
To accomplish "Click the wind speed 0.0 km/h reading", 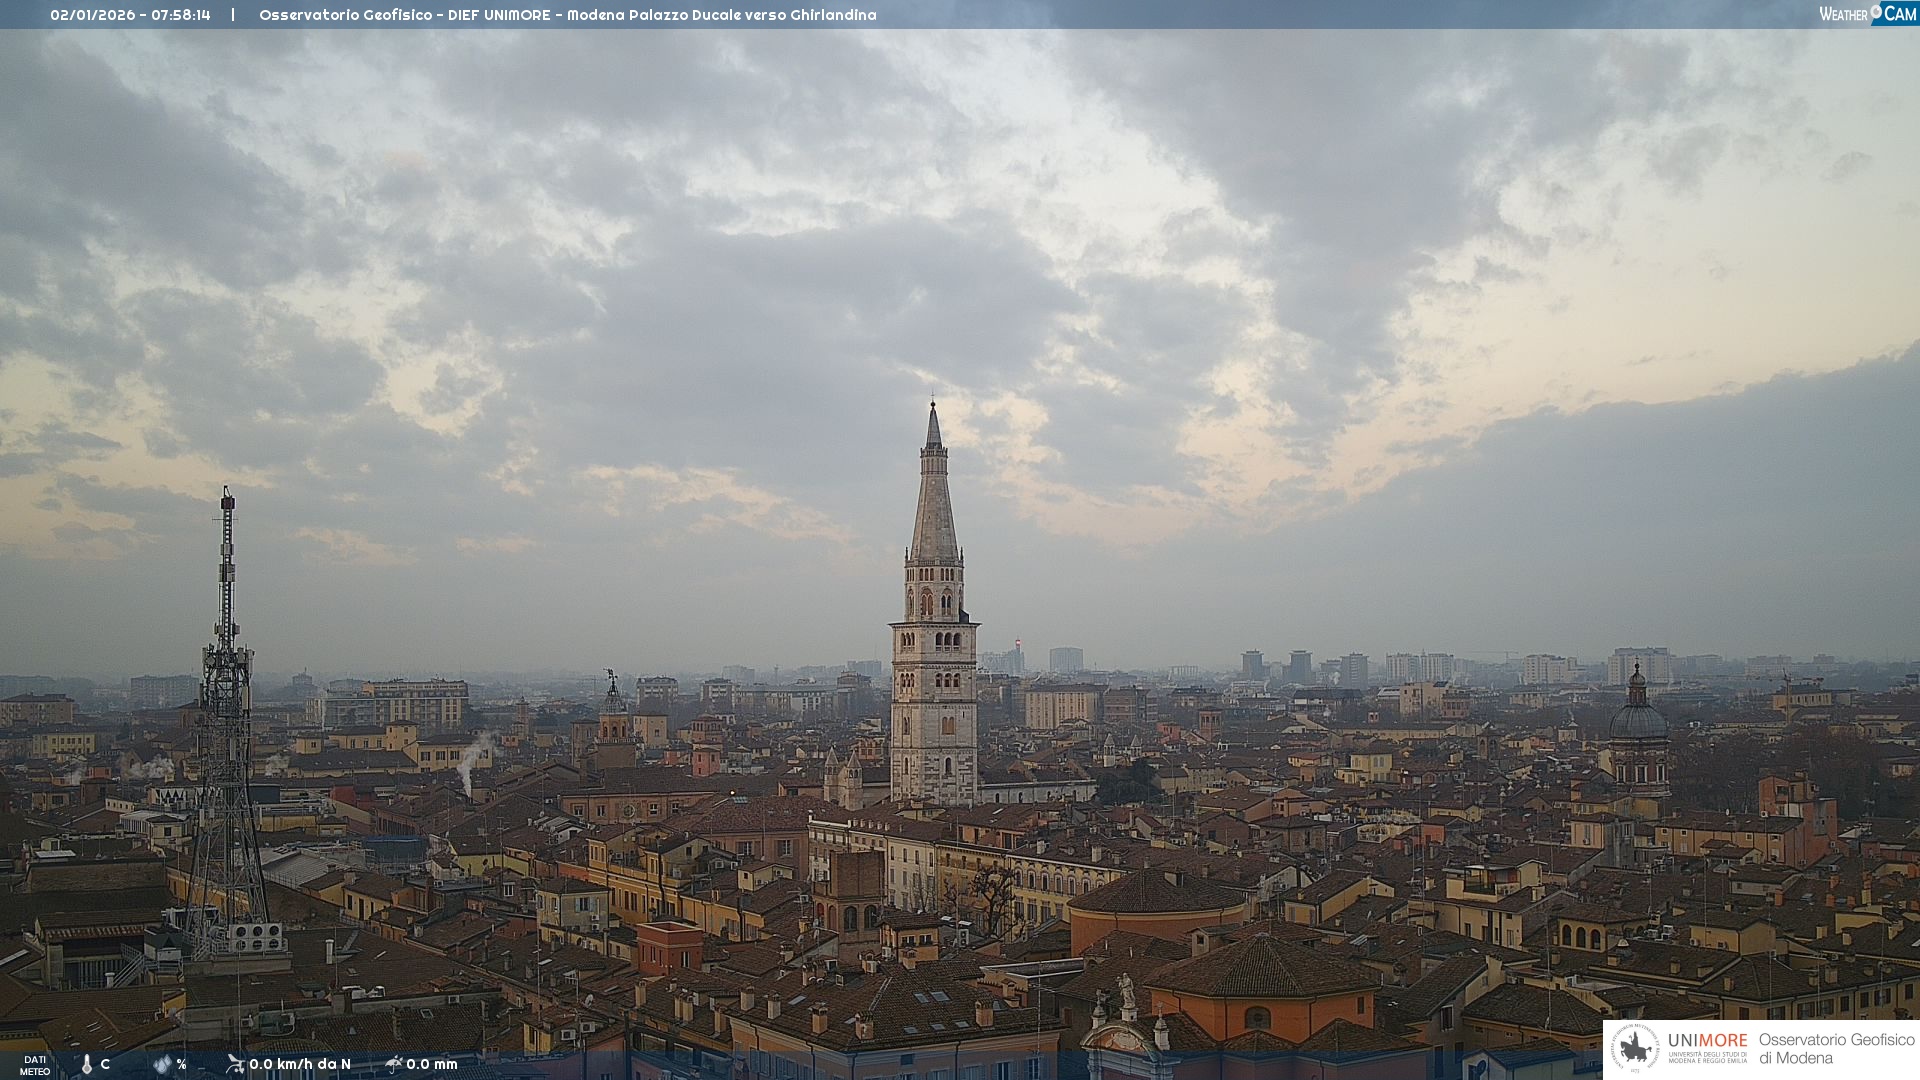I will [x=299, y=1064].
